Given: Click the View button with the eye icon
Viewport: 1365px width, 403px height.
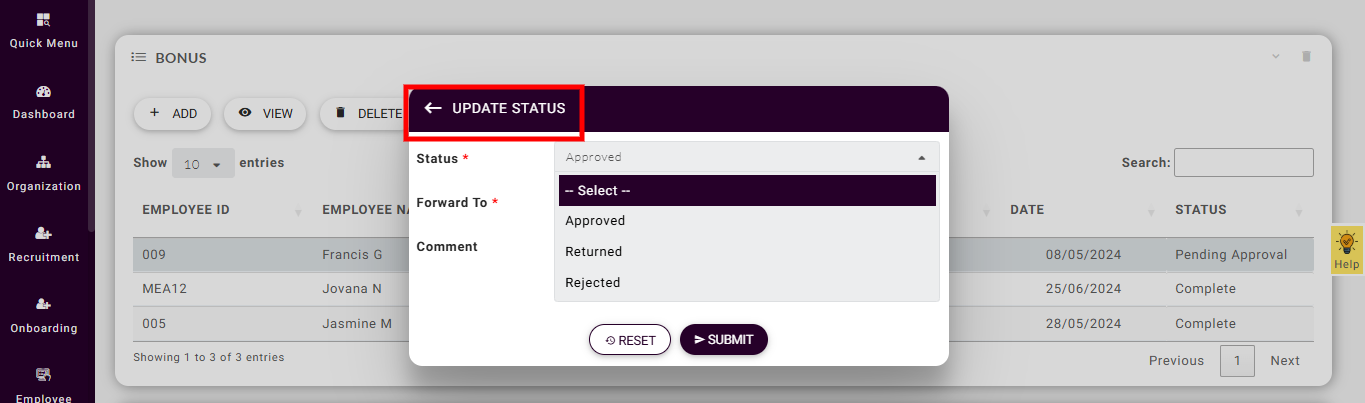Looking at the screenshot, I should click(265, 114).
